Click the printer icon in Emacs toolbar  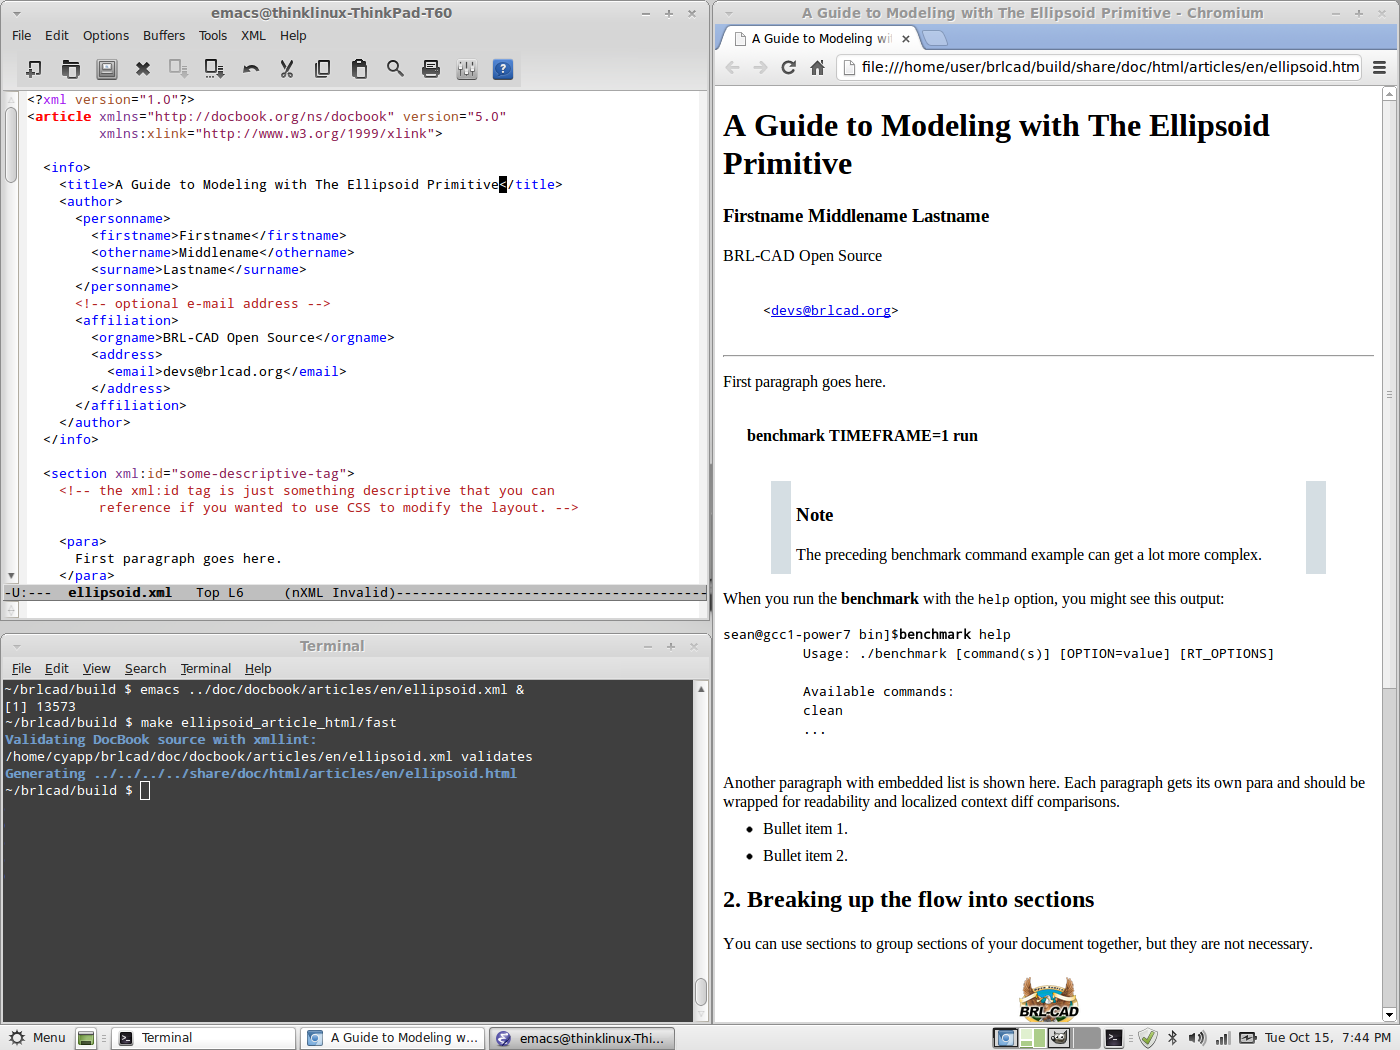(x=431, y=69)
